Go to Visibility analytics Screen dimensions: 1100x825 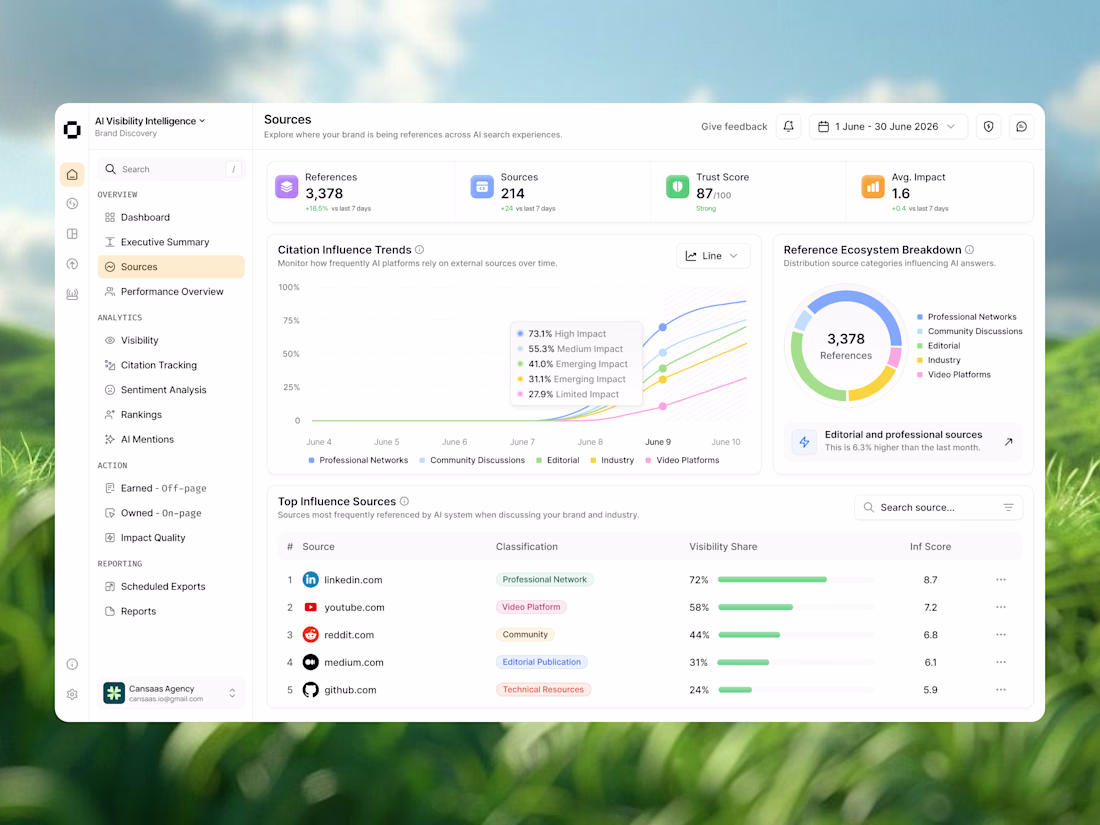(170, 340)
